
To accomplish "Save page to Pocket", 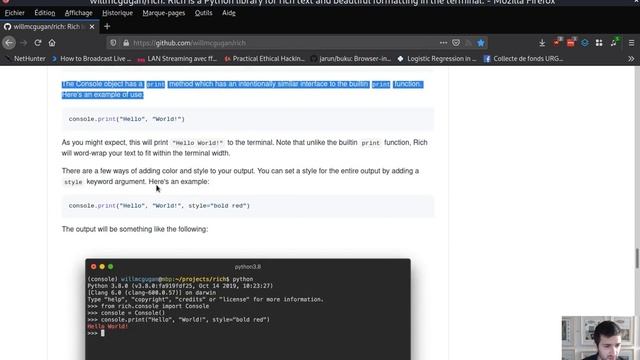I will pyautogui.click(x=456, y=42).
